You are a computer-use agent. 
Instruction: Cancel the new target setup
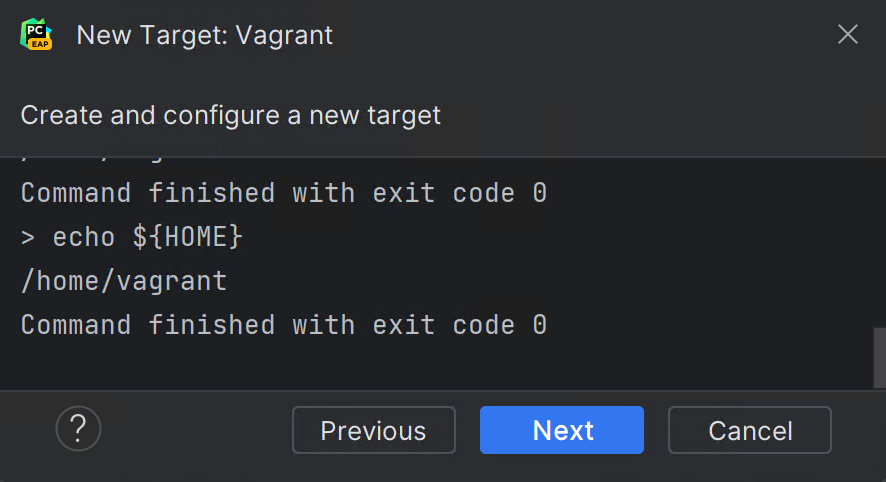click(x=750, y=430)
